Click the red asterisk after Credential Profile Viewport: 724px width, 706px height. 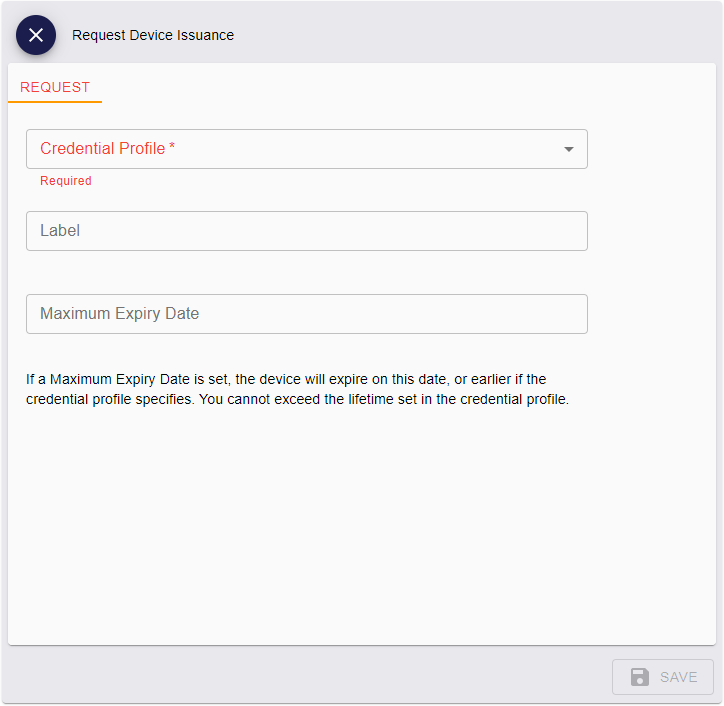tap(172, 148)
